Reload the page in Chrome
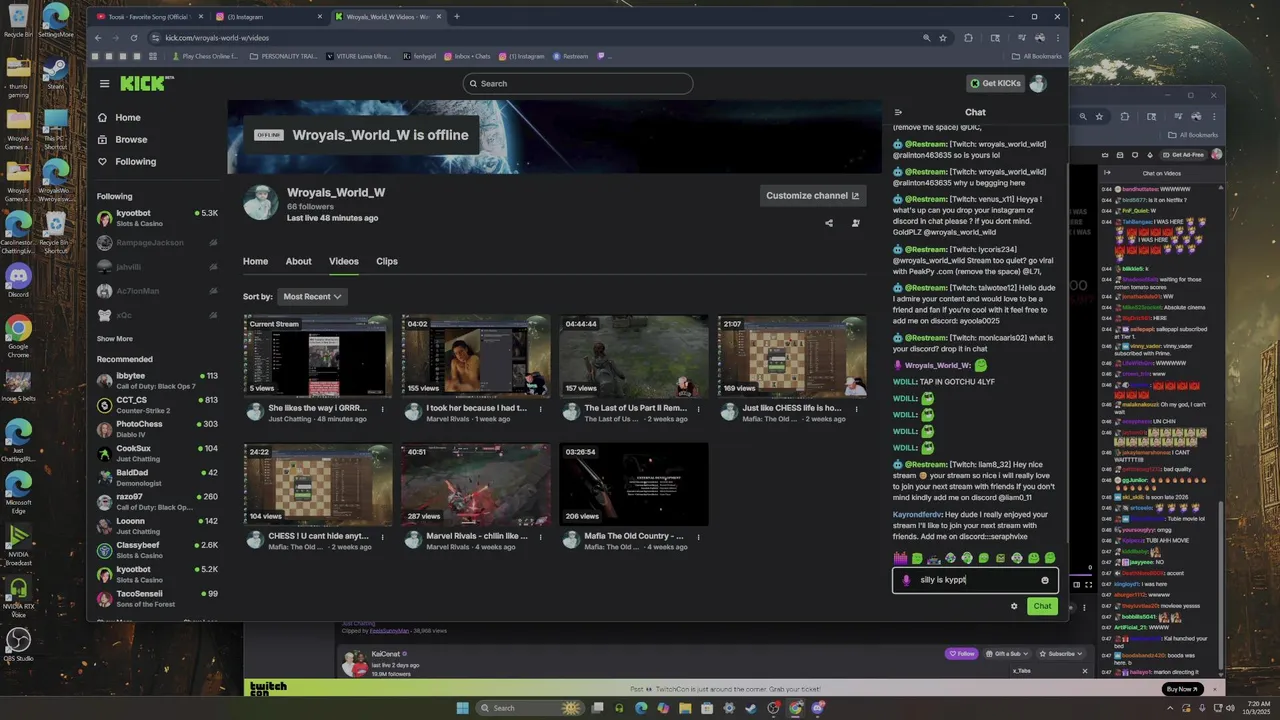 [x=134, y=38]
